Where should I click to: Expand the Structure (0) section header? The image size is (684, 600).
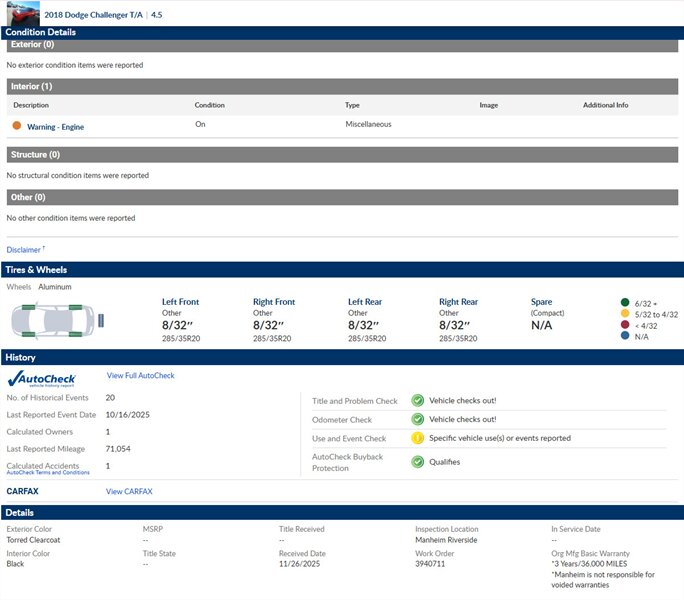coord(342,155)
